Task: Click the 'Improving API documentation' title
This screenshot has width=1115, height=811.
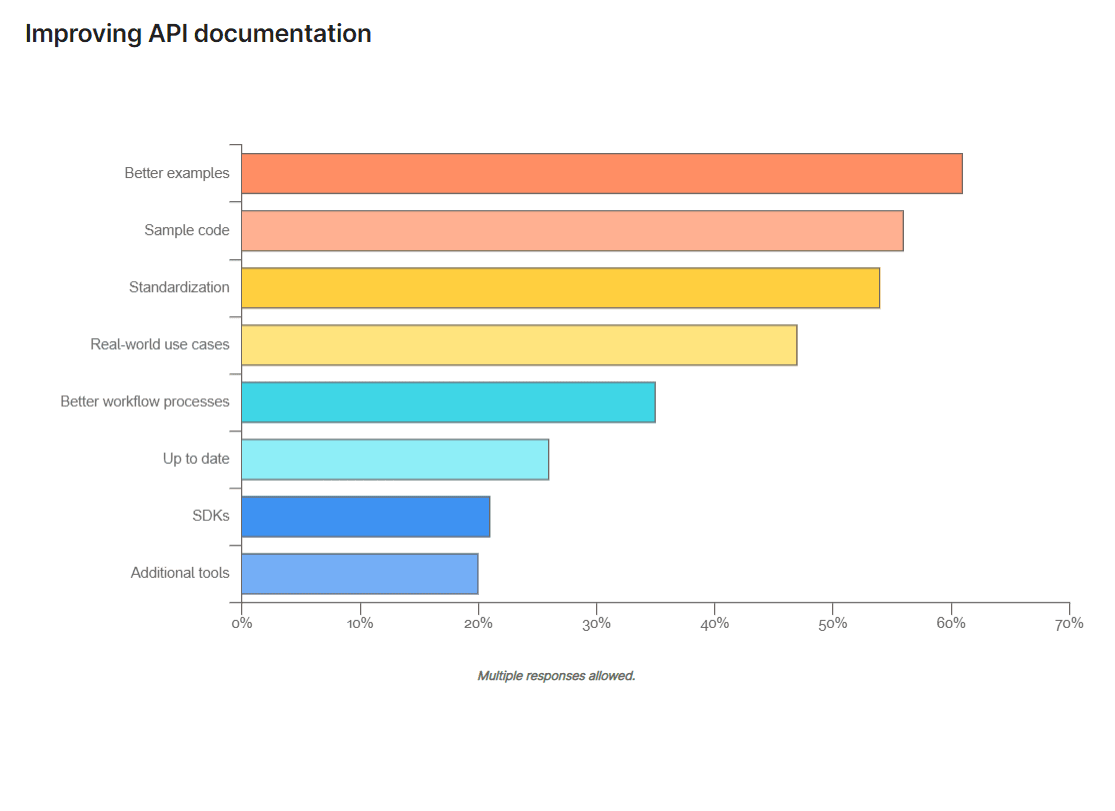Action: click(198, 33)
